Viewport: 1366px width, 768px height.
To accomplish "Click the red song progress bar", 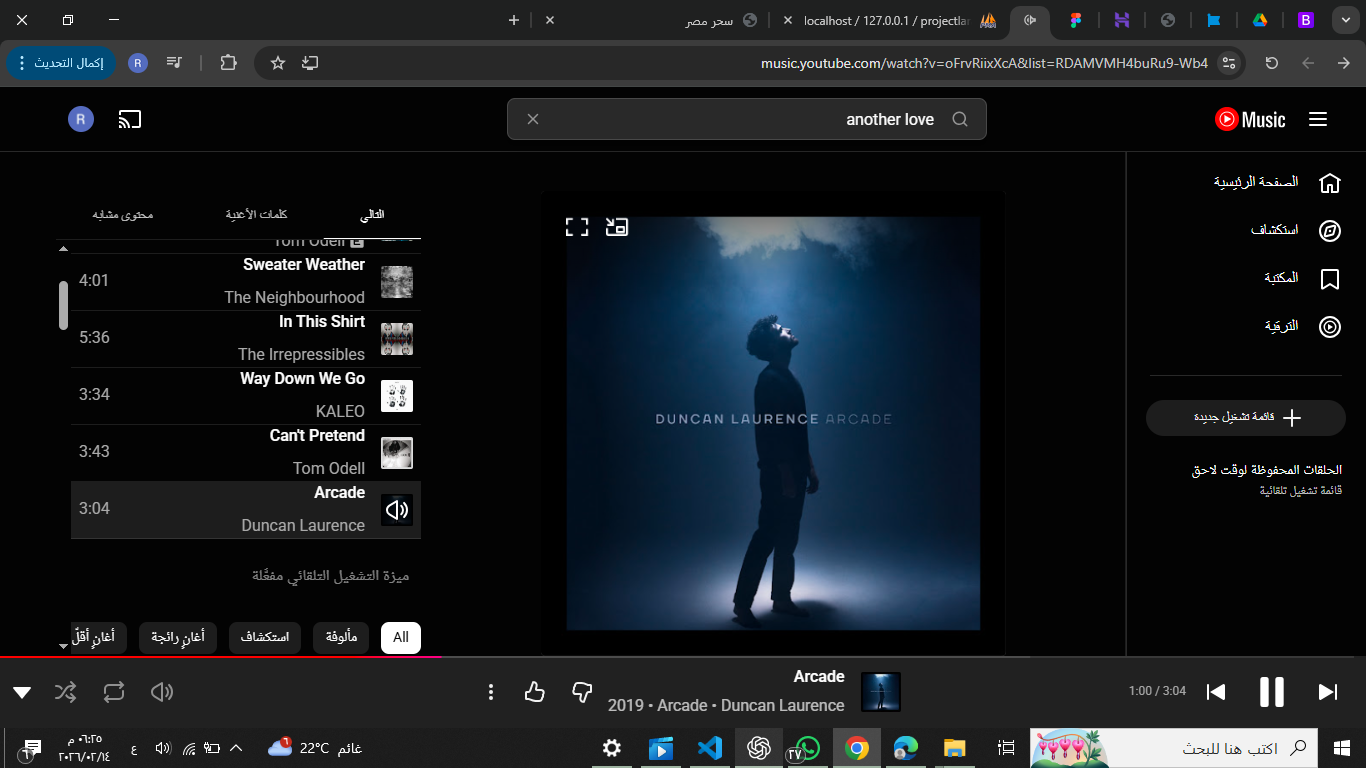I will [220, 657].
